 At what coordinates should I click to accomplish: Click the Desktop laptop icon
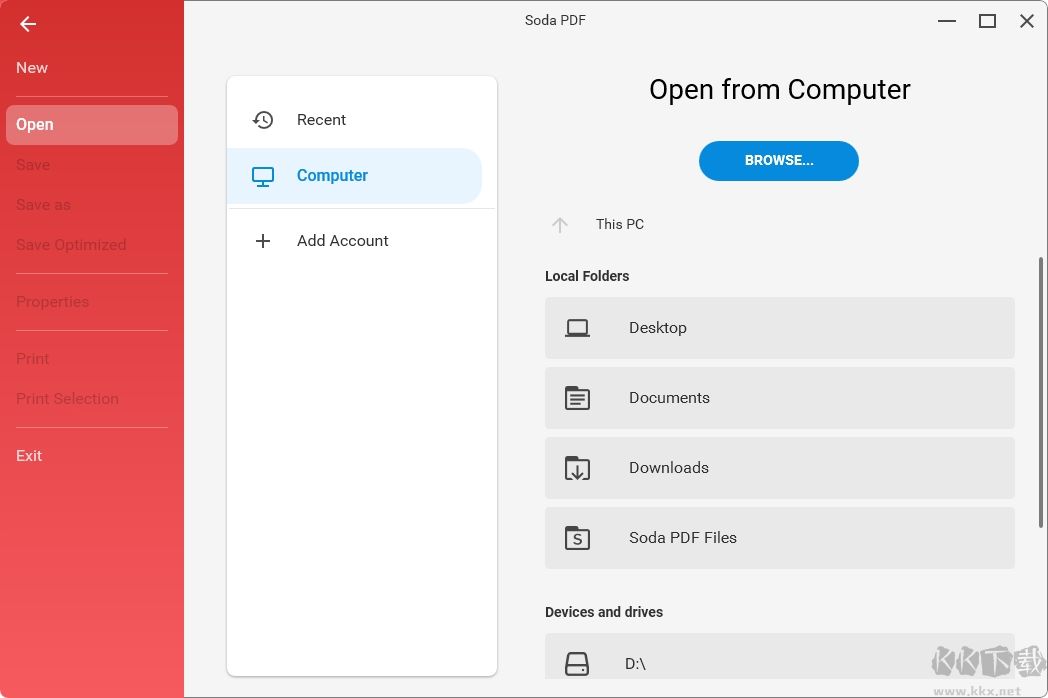coord(577,328)
